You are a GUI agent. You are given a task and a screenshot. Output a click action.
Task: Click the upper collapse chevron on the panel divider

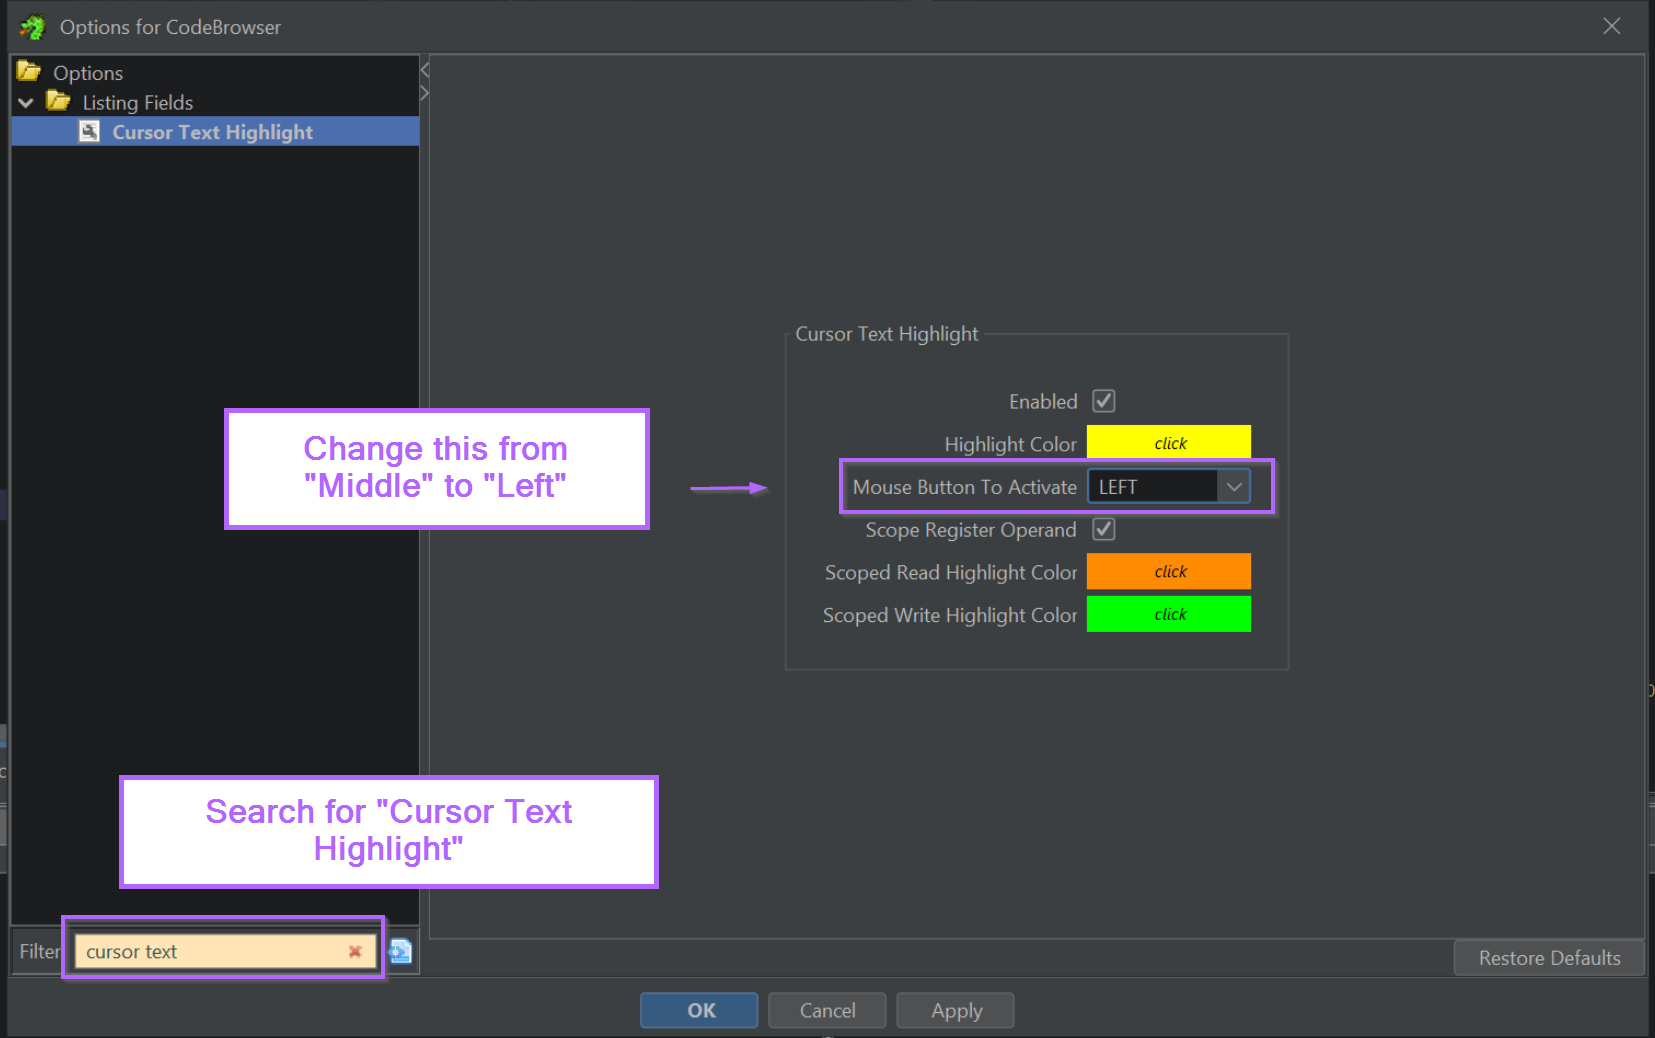pos(423,68)
